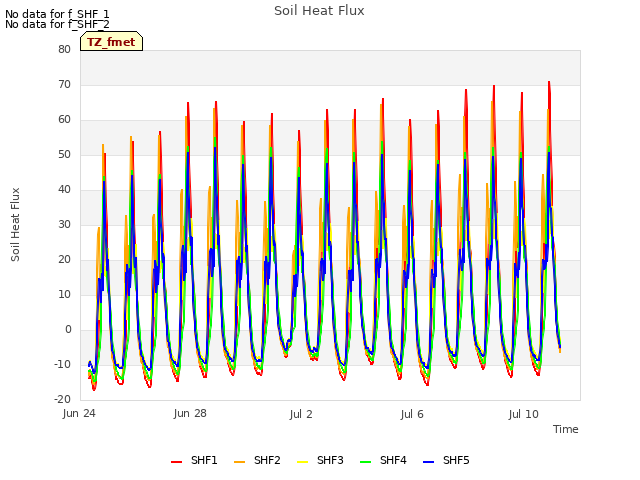Select the orange SHF2 legend color swatch

pos(240,462)
